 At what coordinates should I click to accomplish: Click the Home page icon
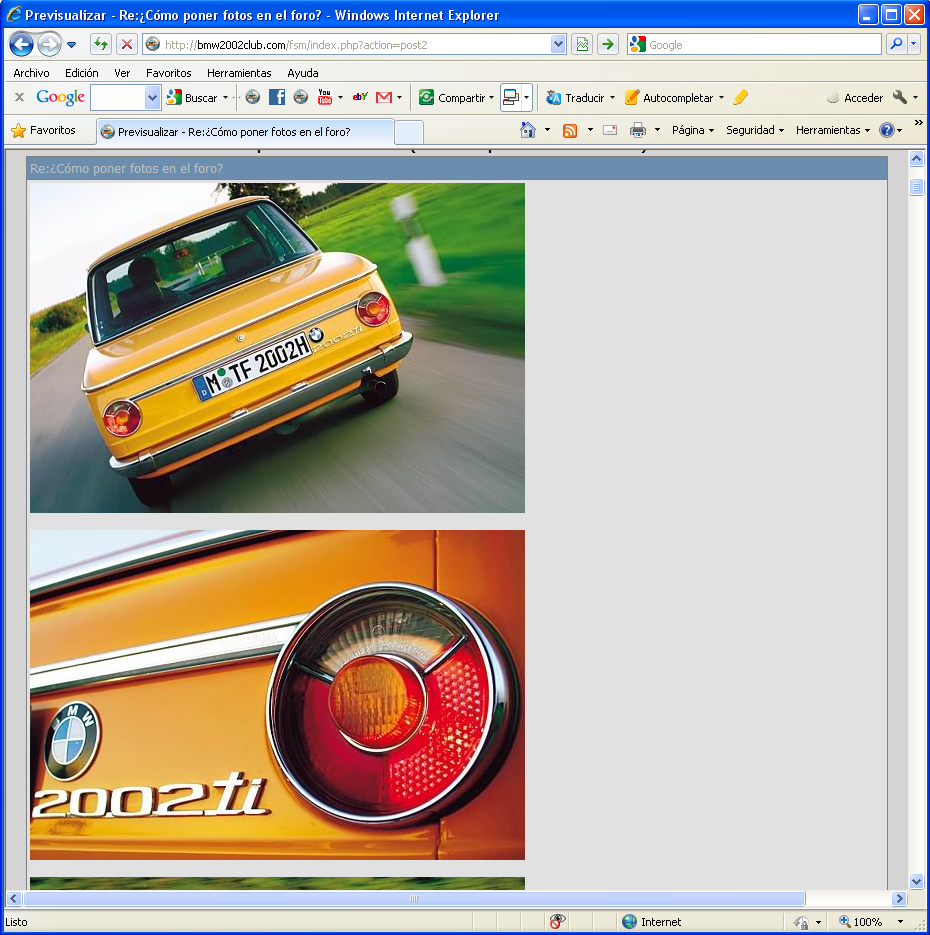point(528,130)
